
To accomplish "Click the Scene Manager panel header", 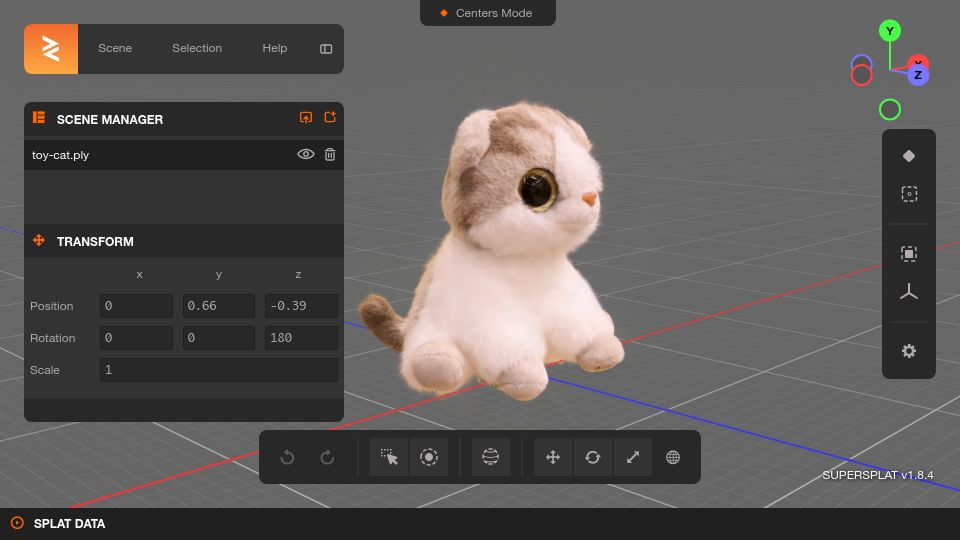I will [x=184, y=119].
